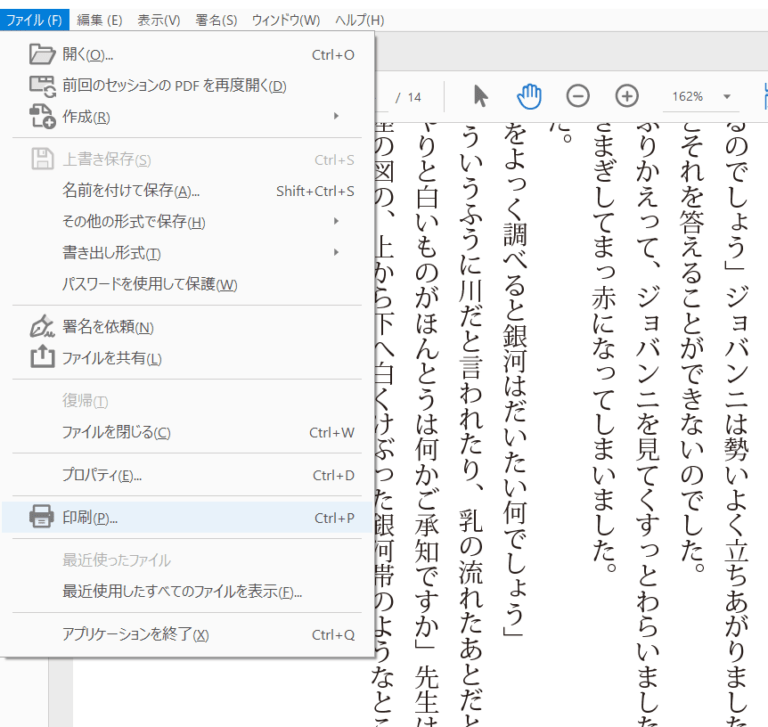Click the zoom in plus icon

click(x=627, y=96)
